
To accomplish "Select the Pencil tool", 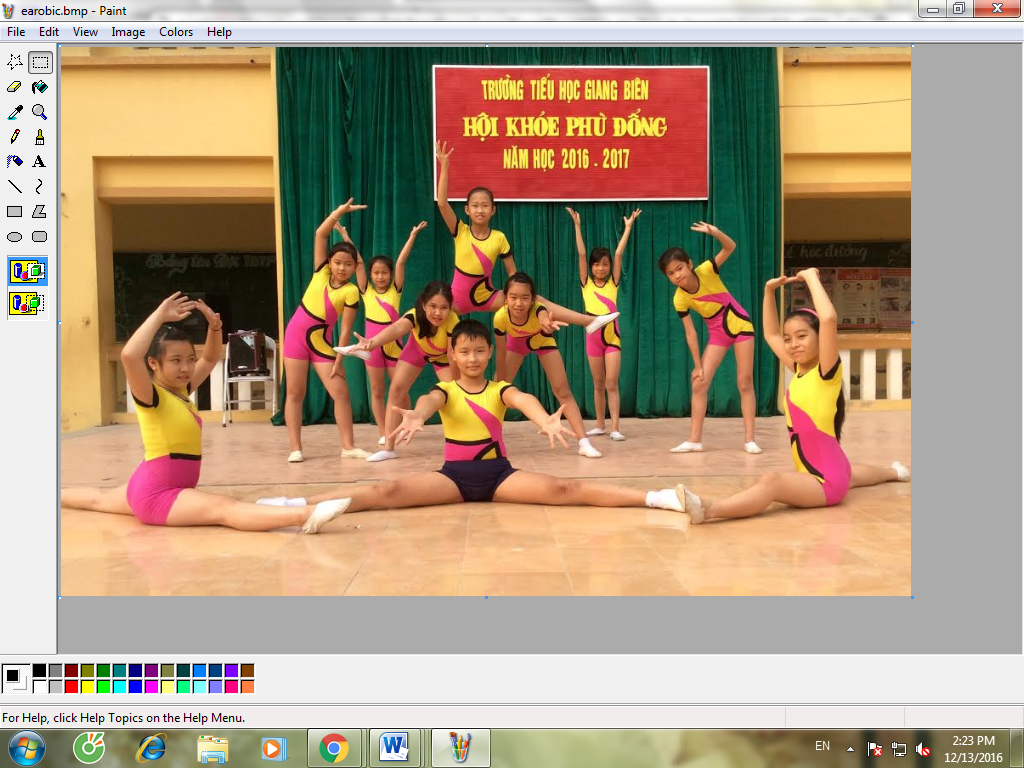I will [15, 137].
